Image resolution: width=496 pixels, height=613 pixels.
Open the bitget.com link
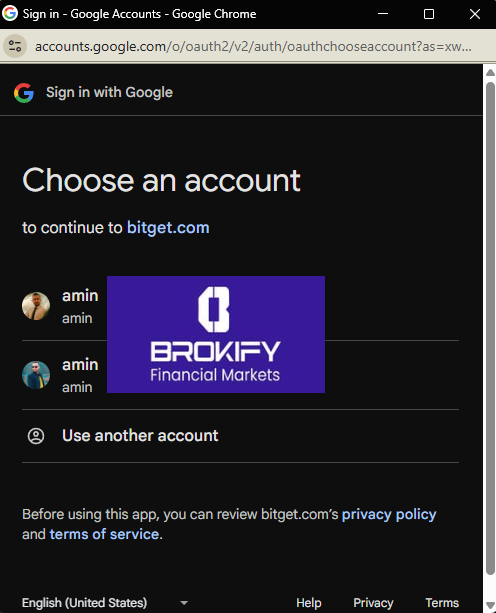[x=168, y=228]
